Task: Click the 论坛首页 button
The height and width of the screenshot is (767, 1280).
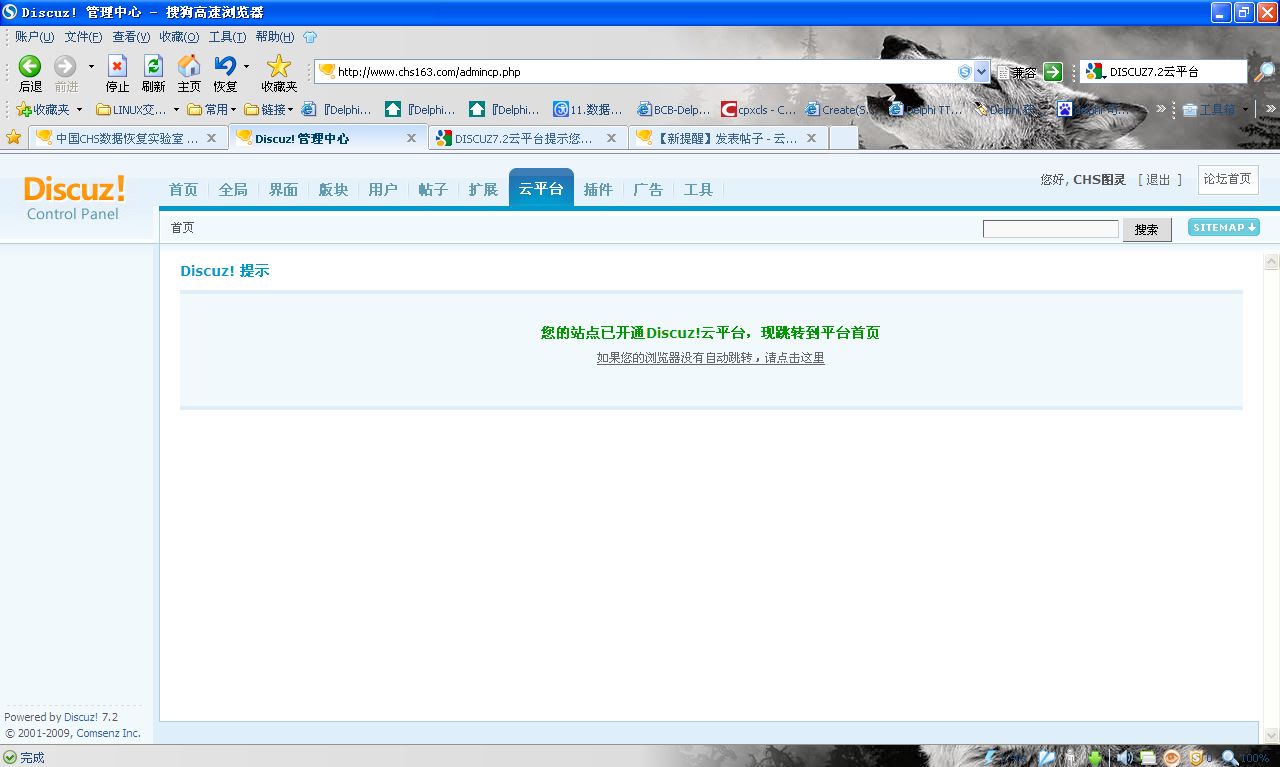Action: tap(1227, 179)
